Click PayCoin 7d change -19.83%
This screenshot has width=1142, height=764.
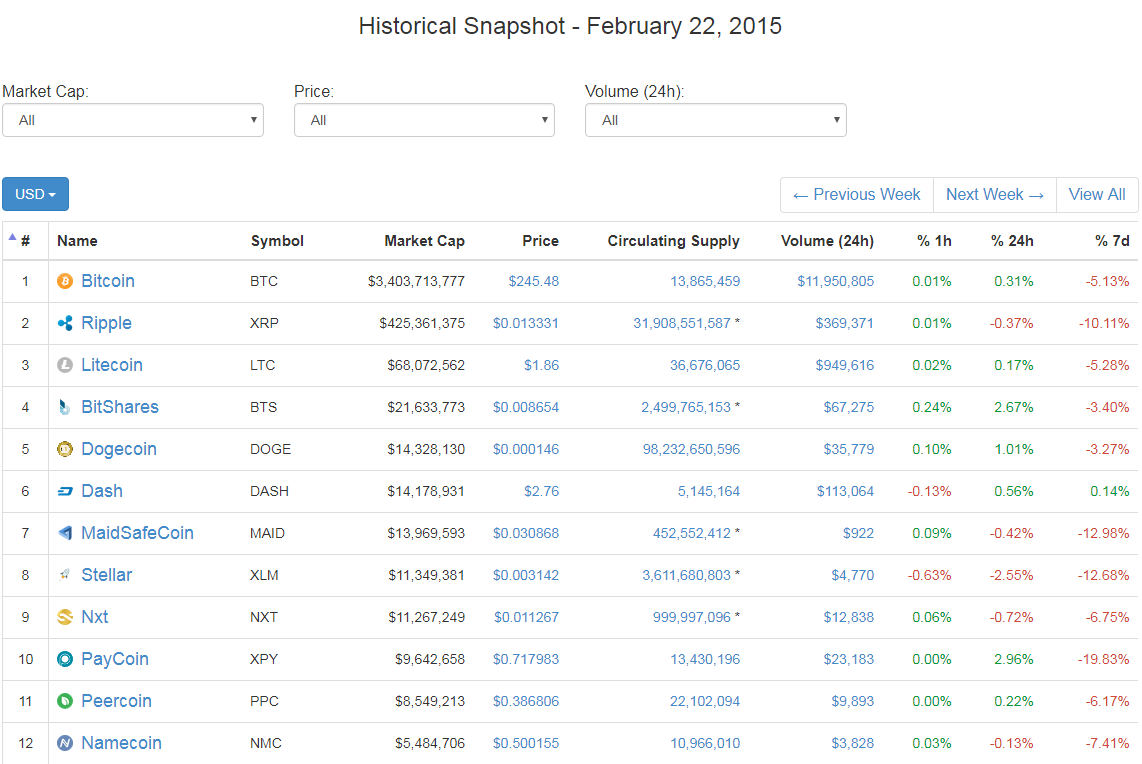1104,659
